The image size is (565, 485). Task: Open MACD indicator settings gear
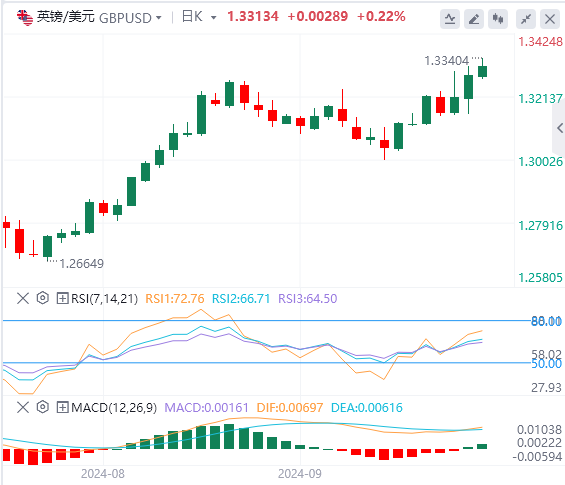pos(43,407)
